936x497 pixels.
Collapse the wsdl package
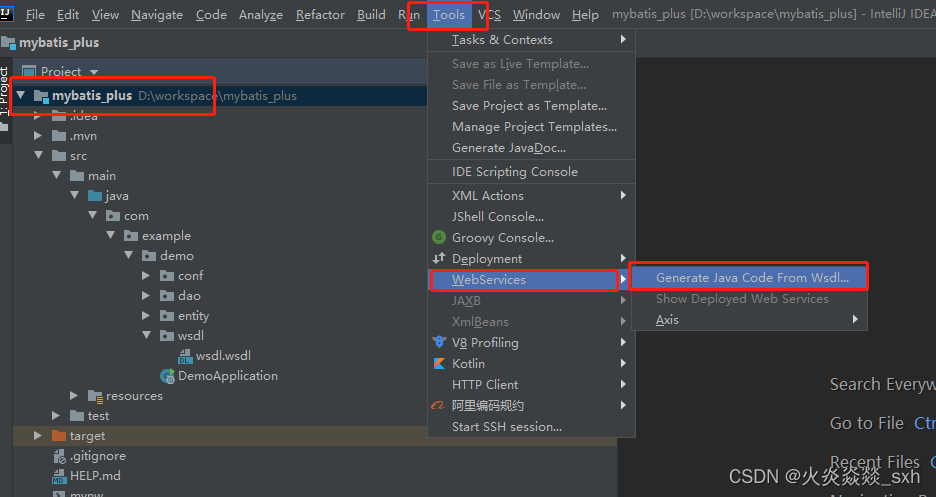146,336
